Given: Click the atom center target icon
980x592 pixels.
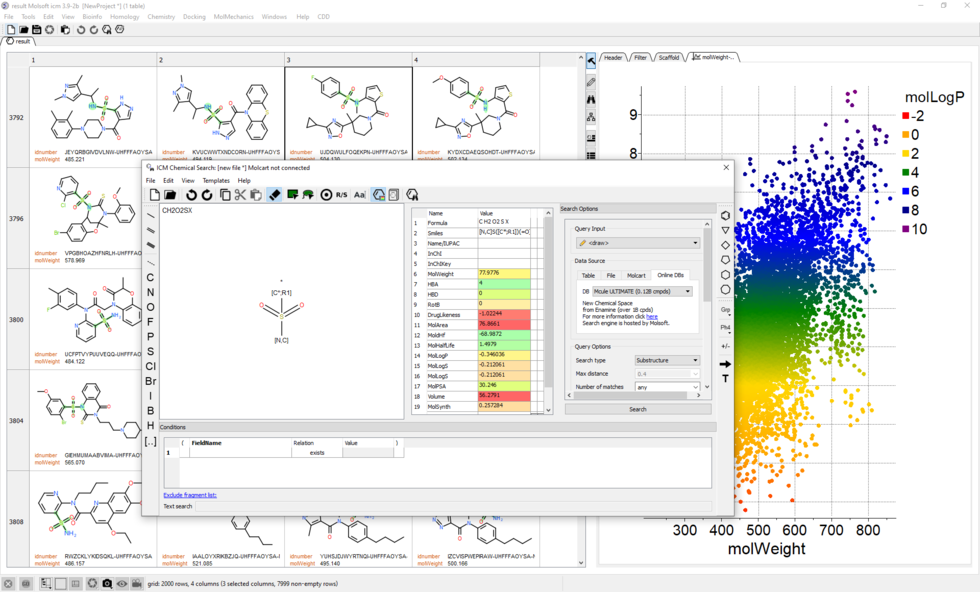Looking at the screenshot, I should coord(326,195).
